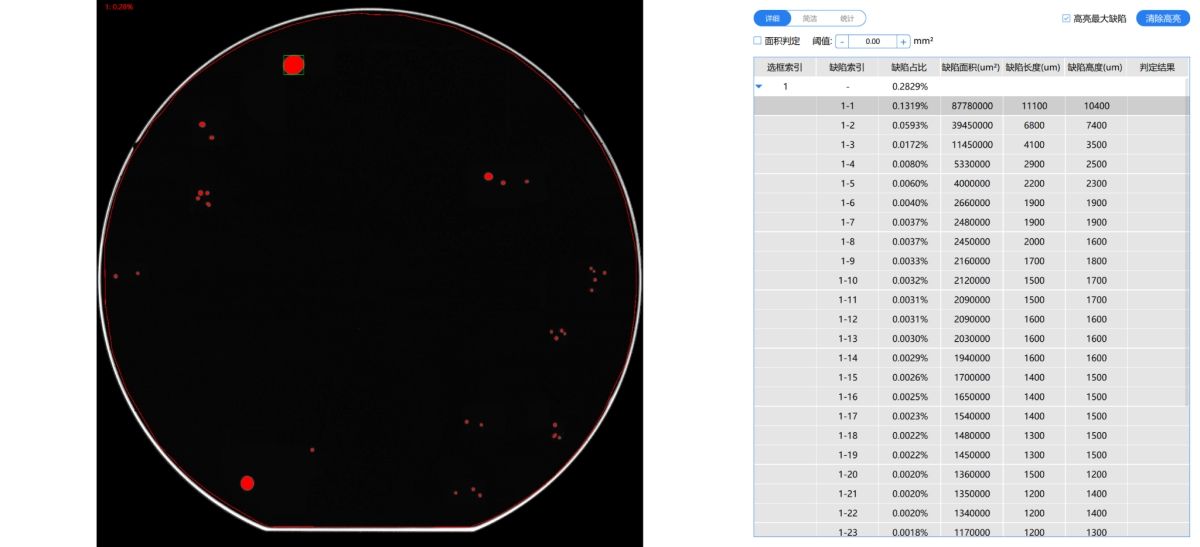This screenshot has height=547, width=1200.
Task: Click the 清除高亮 button
Action: pos(1163,18)
